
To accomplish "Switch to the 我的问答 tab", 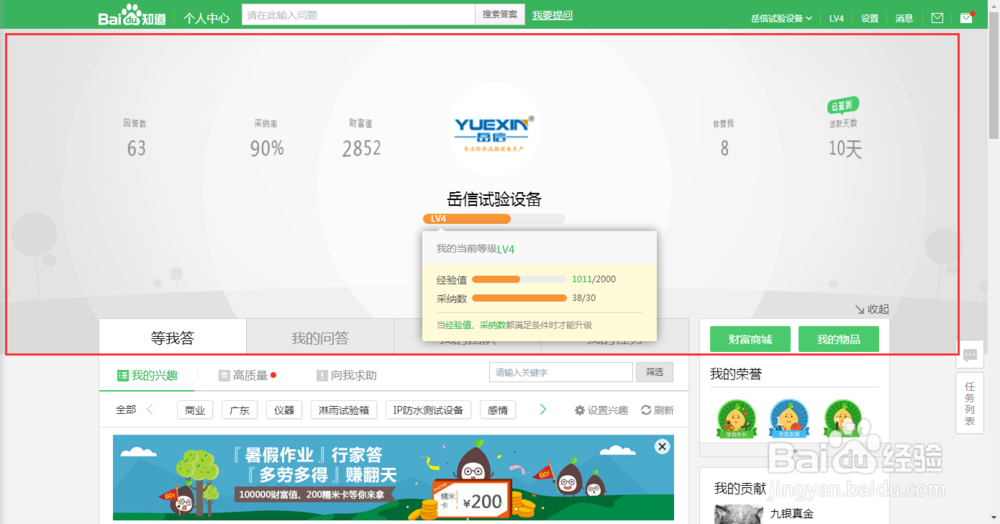I will tap(320, 337).
